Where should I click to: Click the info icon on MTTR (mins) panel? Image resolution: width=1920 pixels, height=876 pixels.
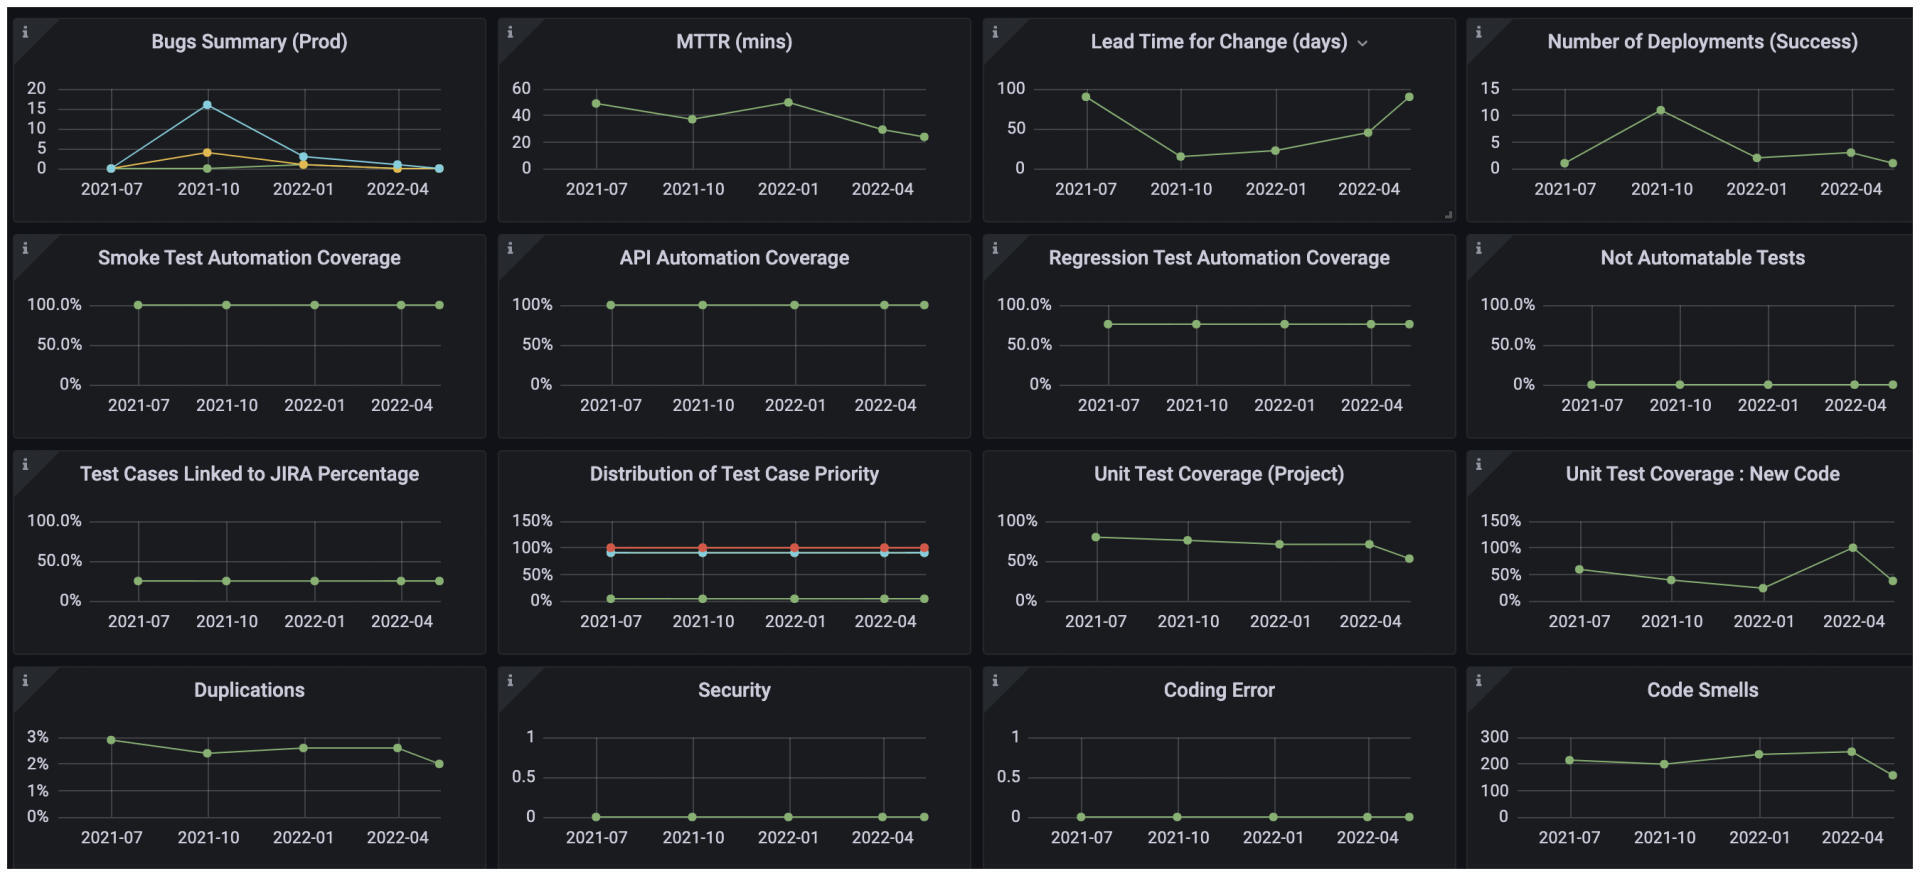pyautogui.click(x=510, y=32)
